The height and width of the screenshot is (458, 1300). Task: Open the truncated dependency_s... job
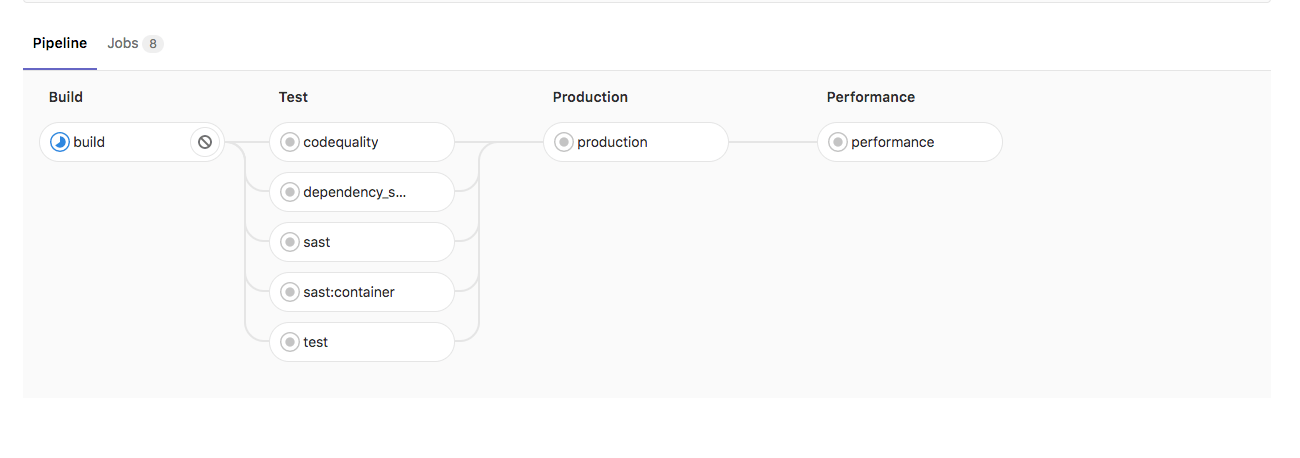point(355,192)
